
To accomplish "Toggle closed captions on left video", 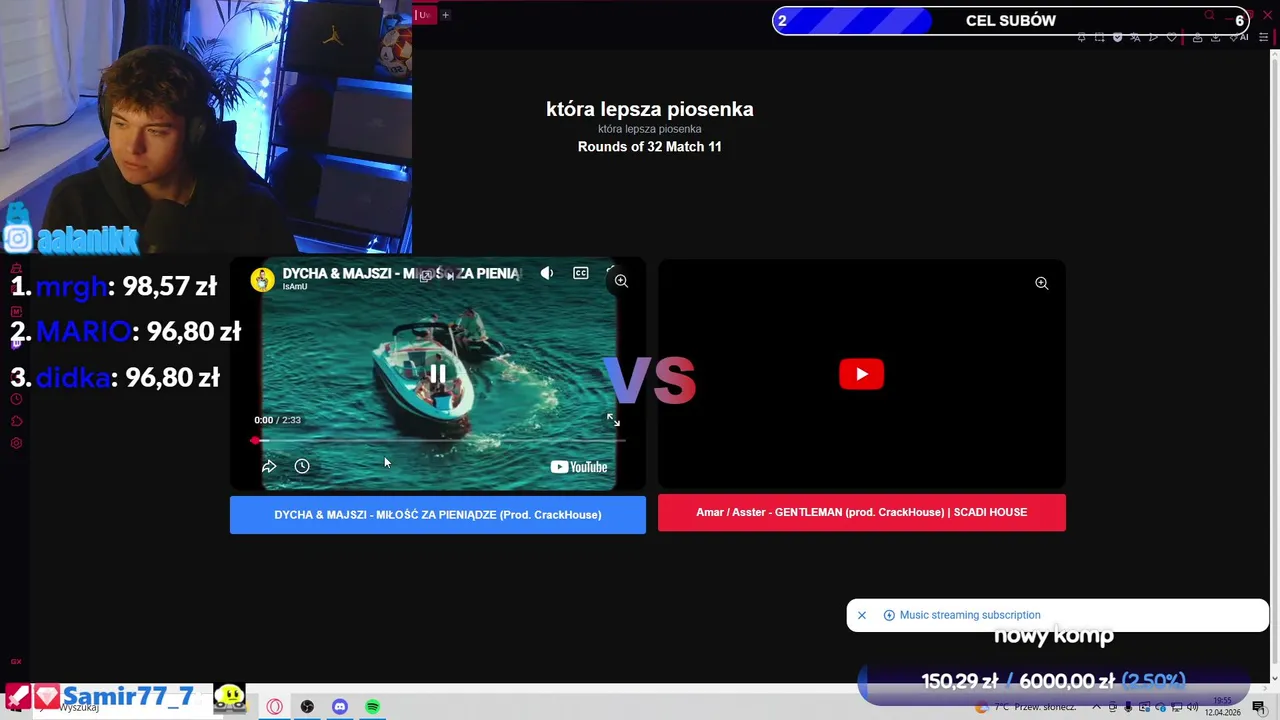I will click(x=581, y=273).
